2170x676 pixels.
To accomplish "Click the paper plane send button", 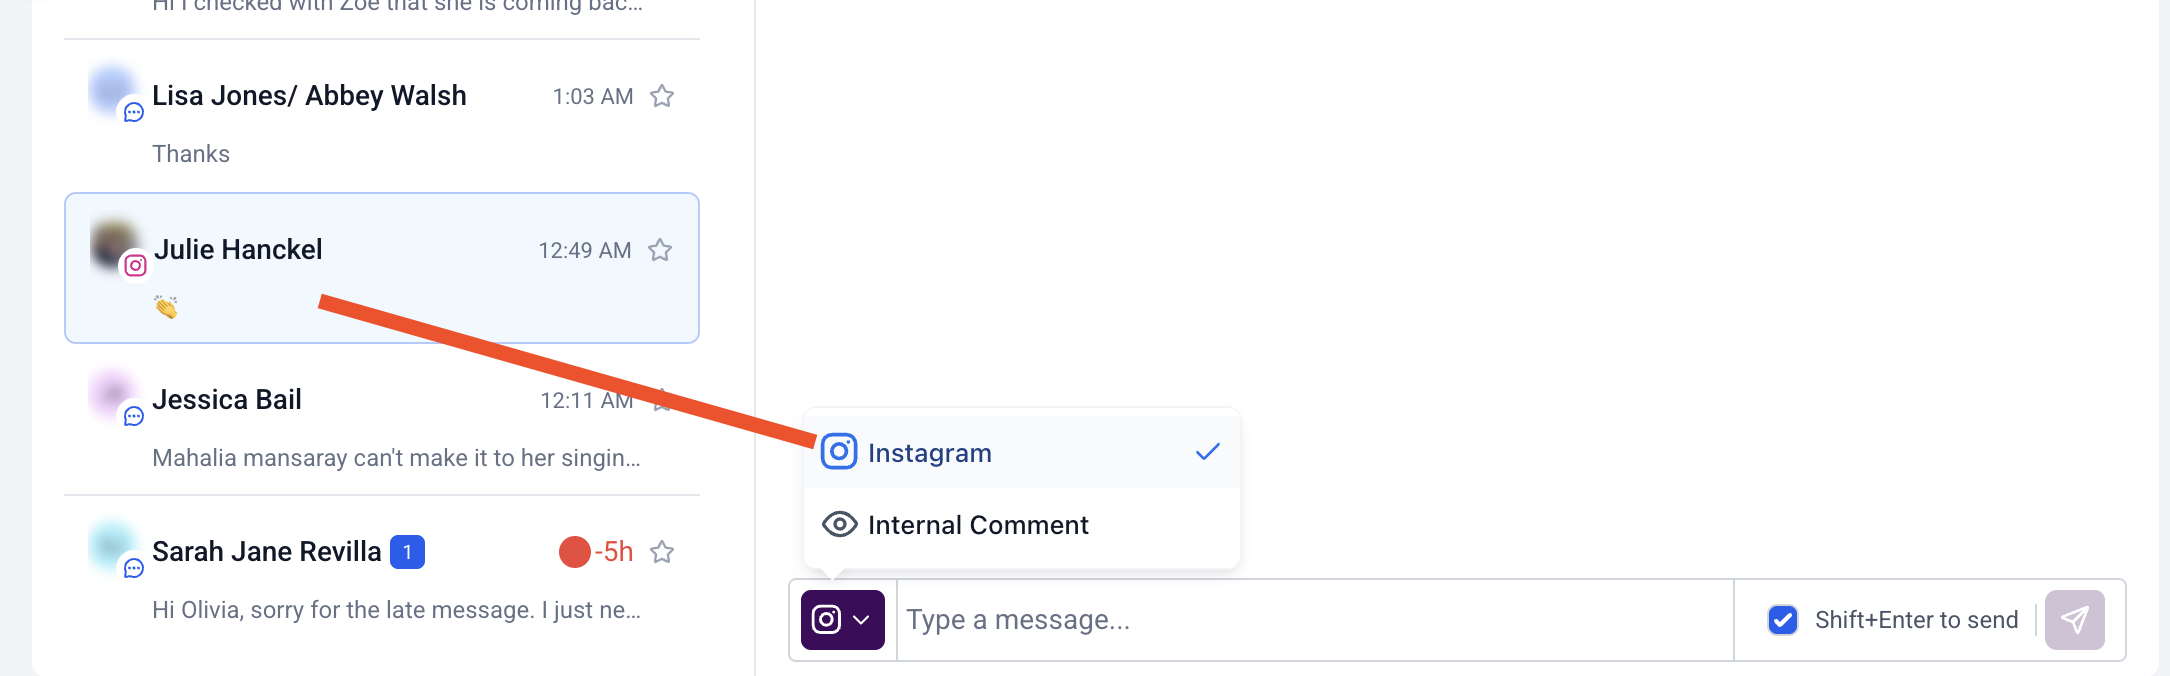I will click(x=2075, y=620).
